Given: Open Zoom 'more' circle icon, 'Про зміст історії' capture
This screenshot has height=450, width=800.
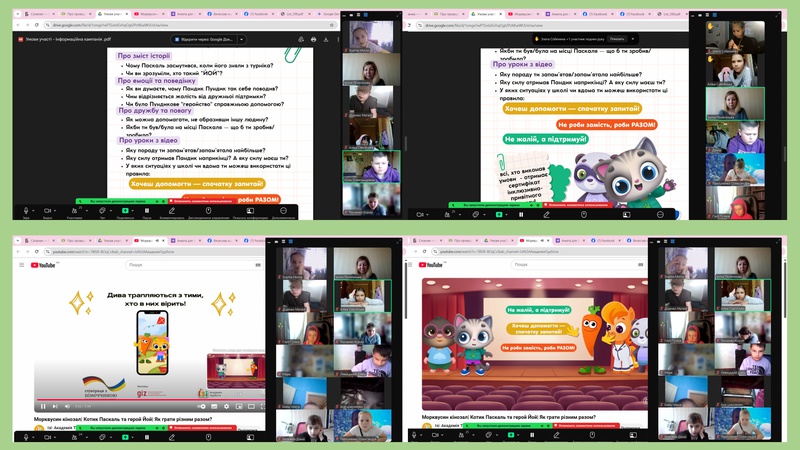Looking at the screenshot, I should [284, 210].
